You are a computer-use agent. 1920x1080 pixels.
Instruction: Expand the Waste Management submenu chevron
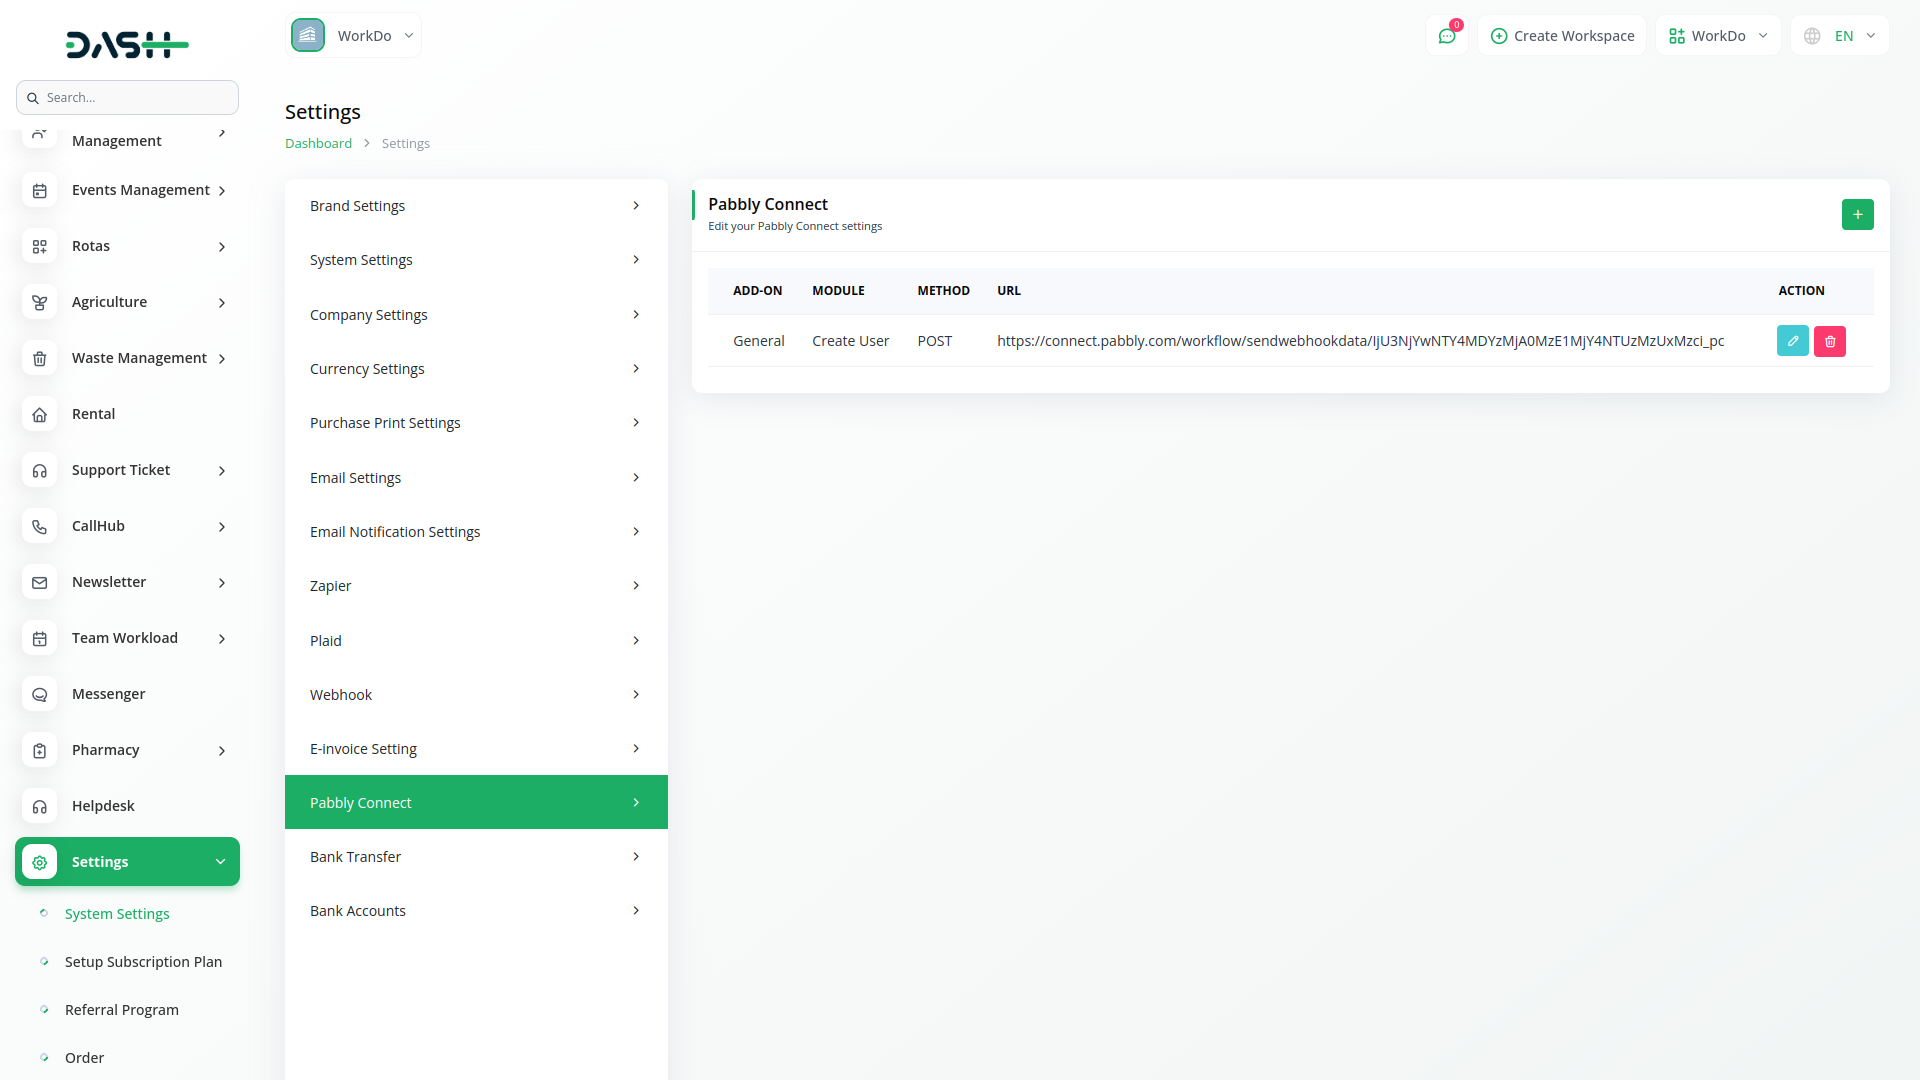222,359
